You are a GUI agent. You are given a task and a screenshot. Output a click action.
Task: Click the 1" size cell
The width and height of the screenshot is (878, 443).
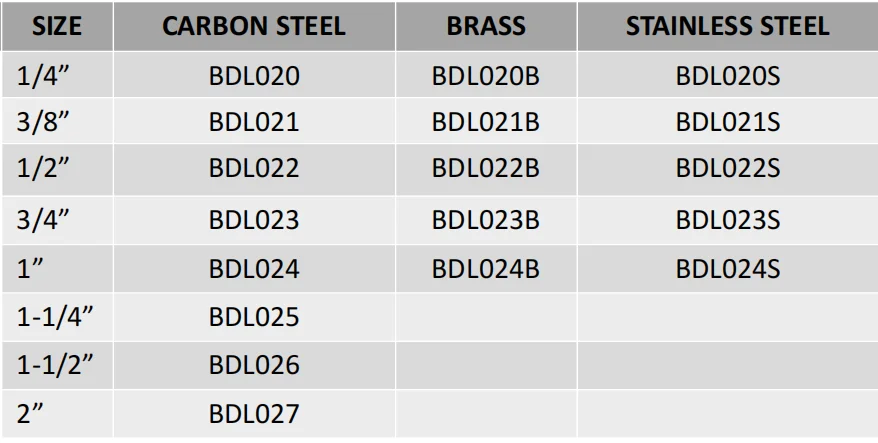tap(57, 269)
